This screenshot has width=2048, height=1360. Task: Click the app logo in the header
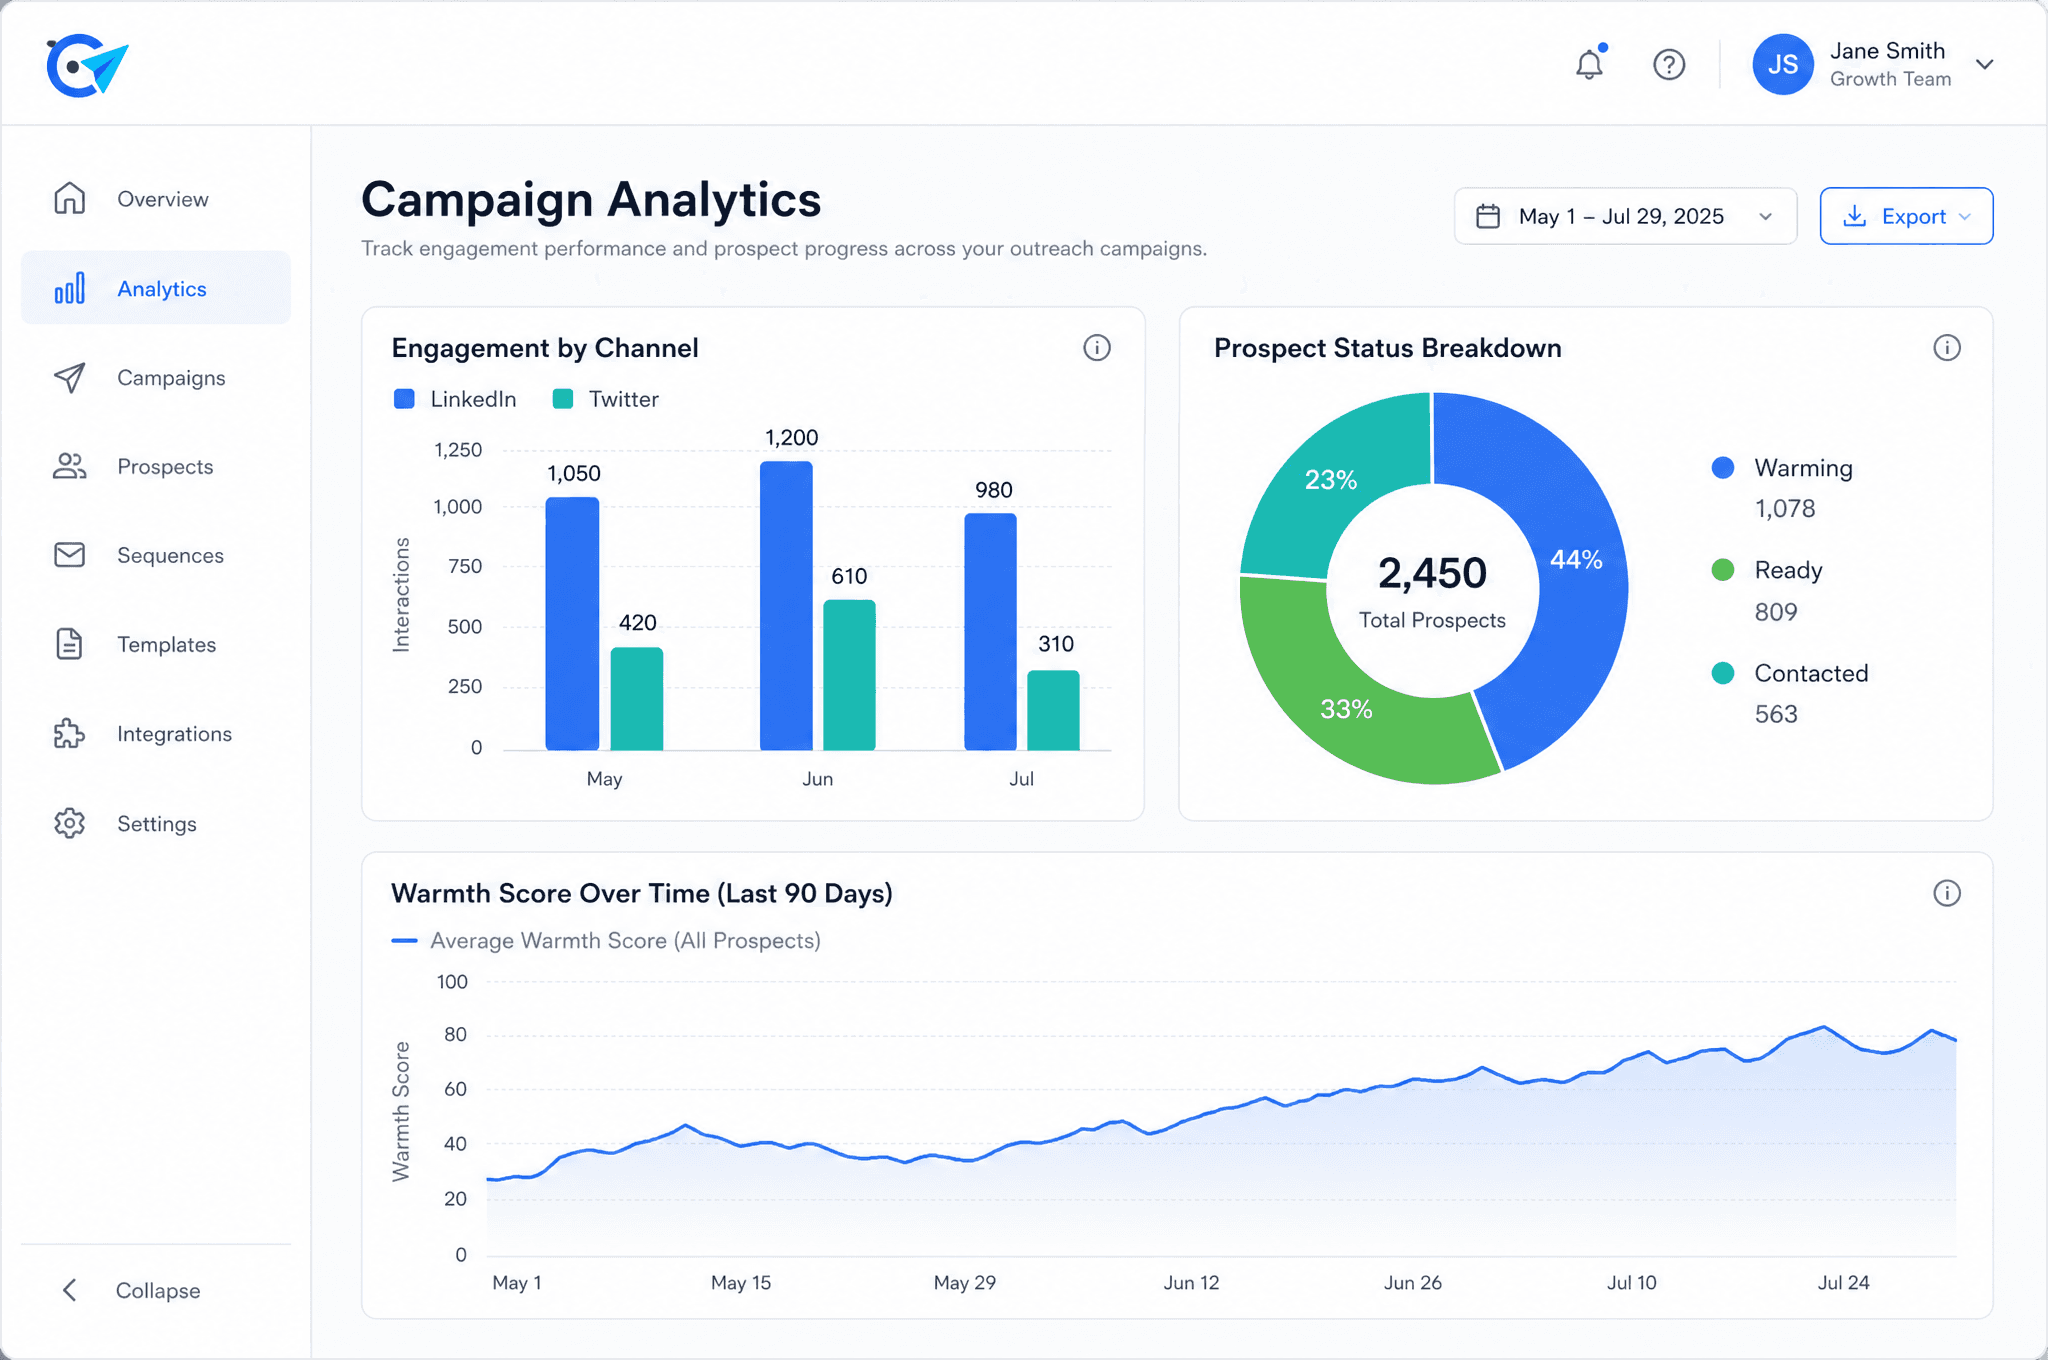click(x=88, y=65)
